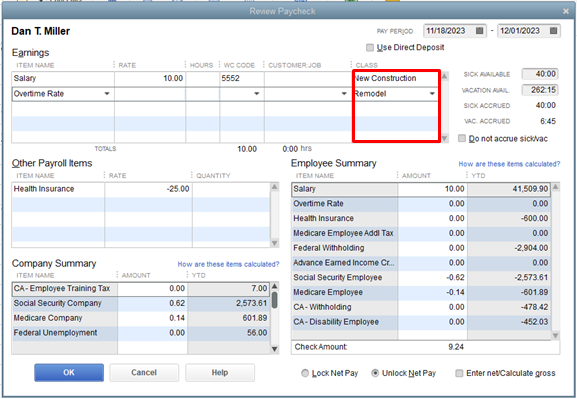
Task: Select Federal Unemployment row
Action: (141, 333)
